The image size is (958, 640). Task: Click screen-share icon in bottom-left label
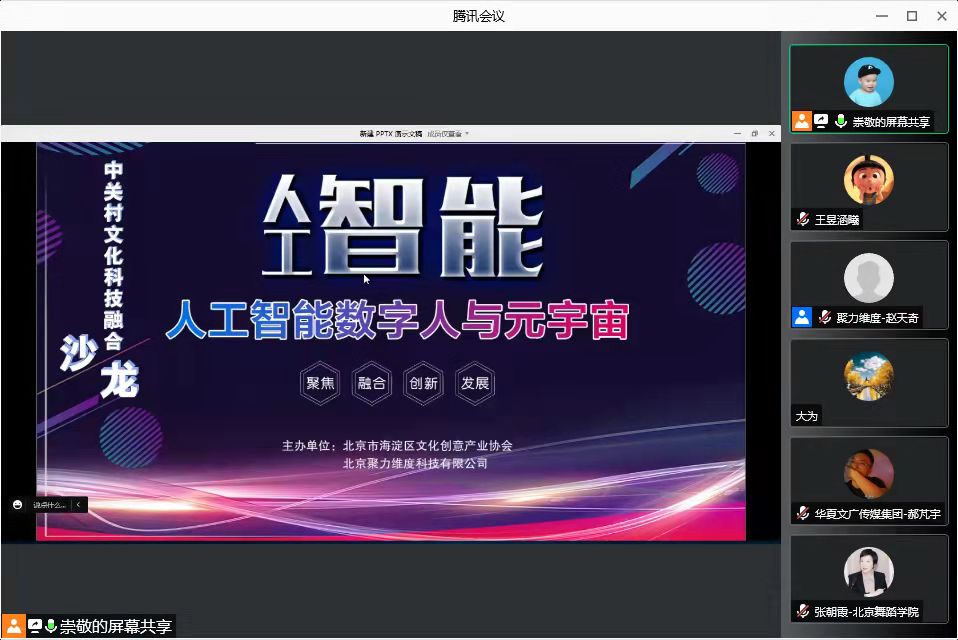click(35, 626)
